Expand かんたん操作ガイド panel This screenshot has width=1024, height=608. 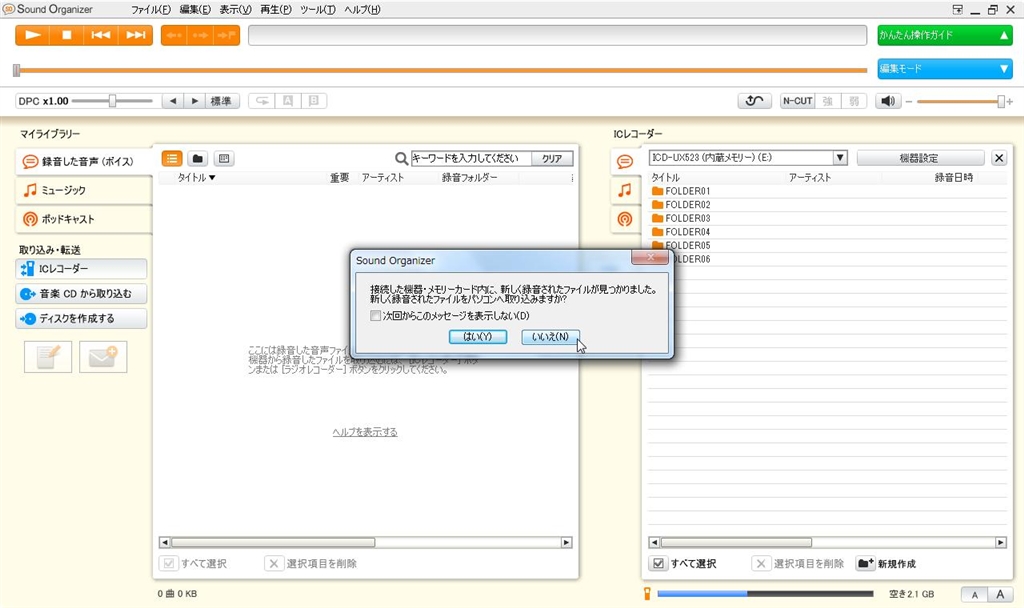pos(944,35)
